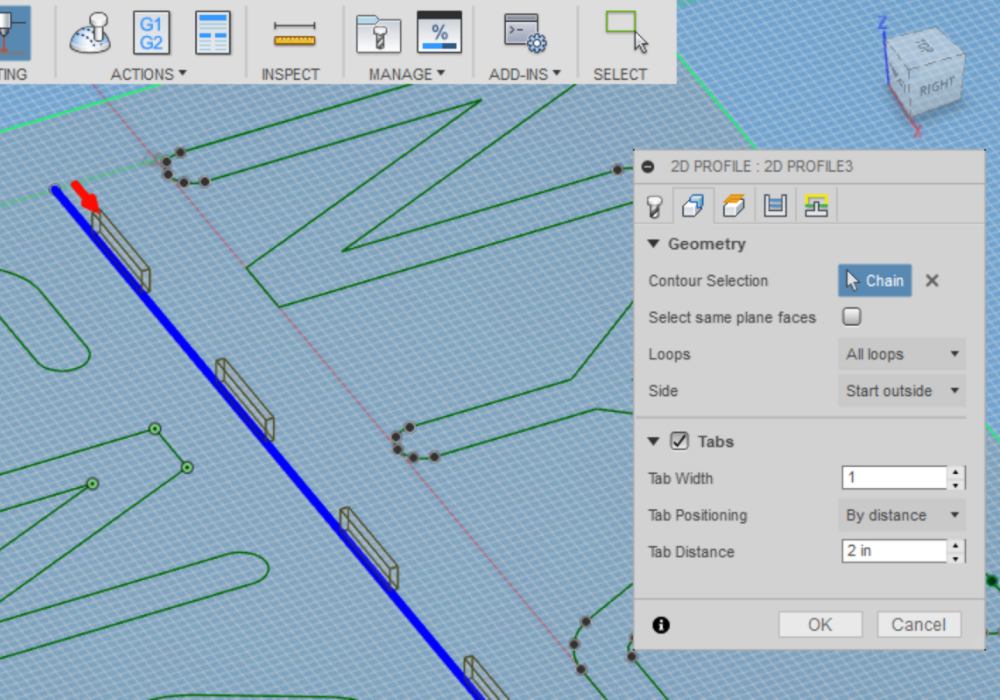Screen dimensions: 1000x700
Task: Select the Measure ruler tool
Action: [294, 34]
